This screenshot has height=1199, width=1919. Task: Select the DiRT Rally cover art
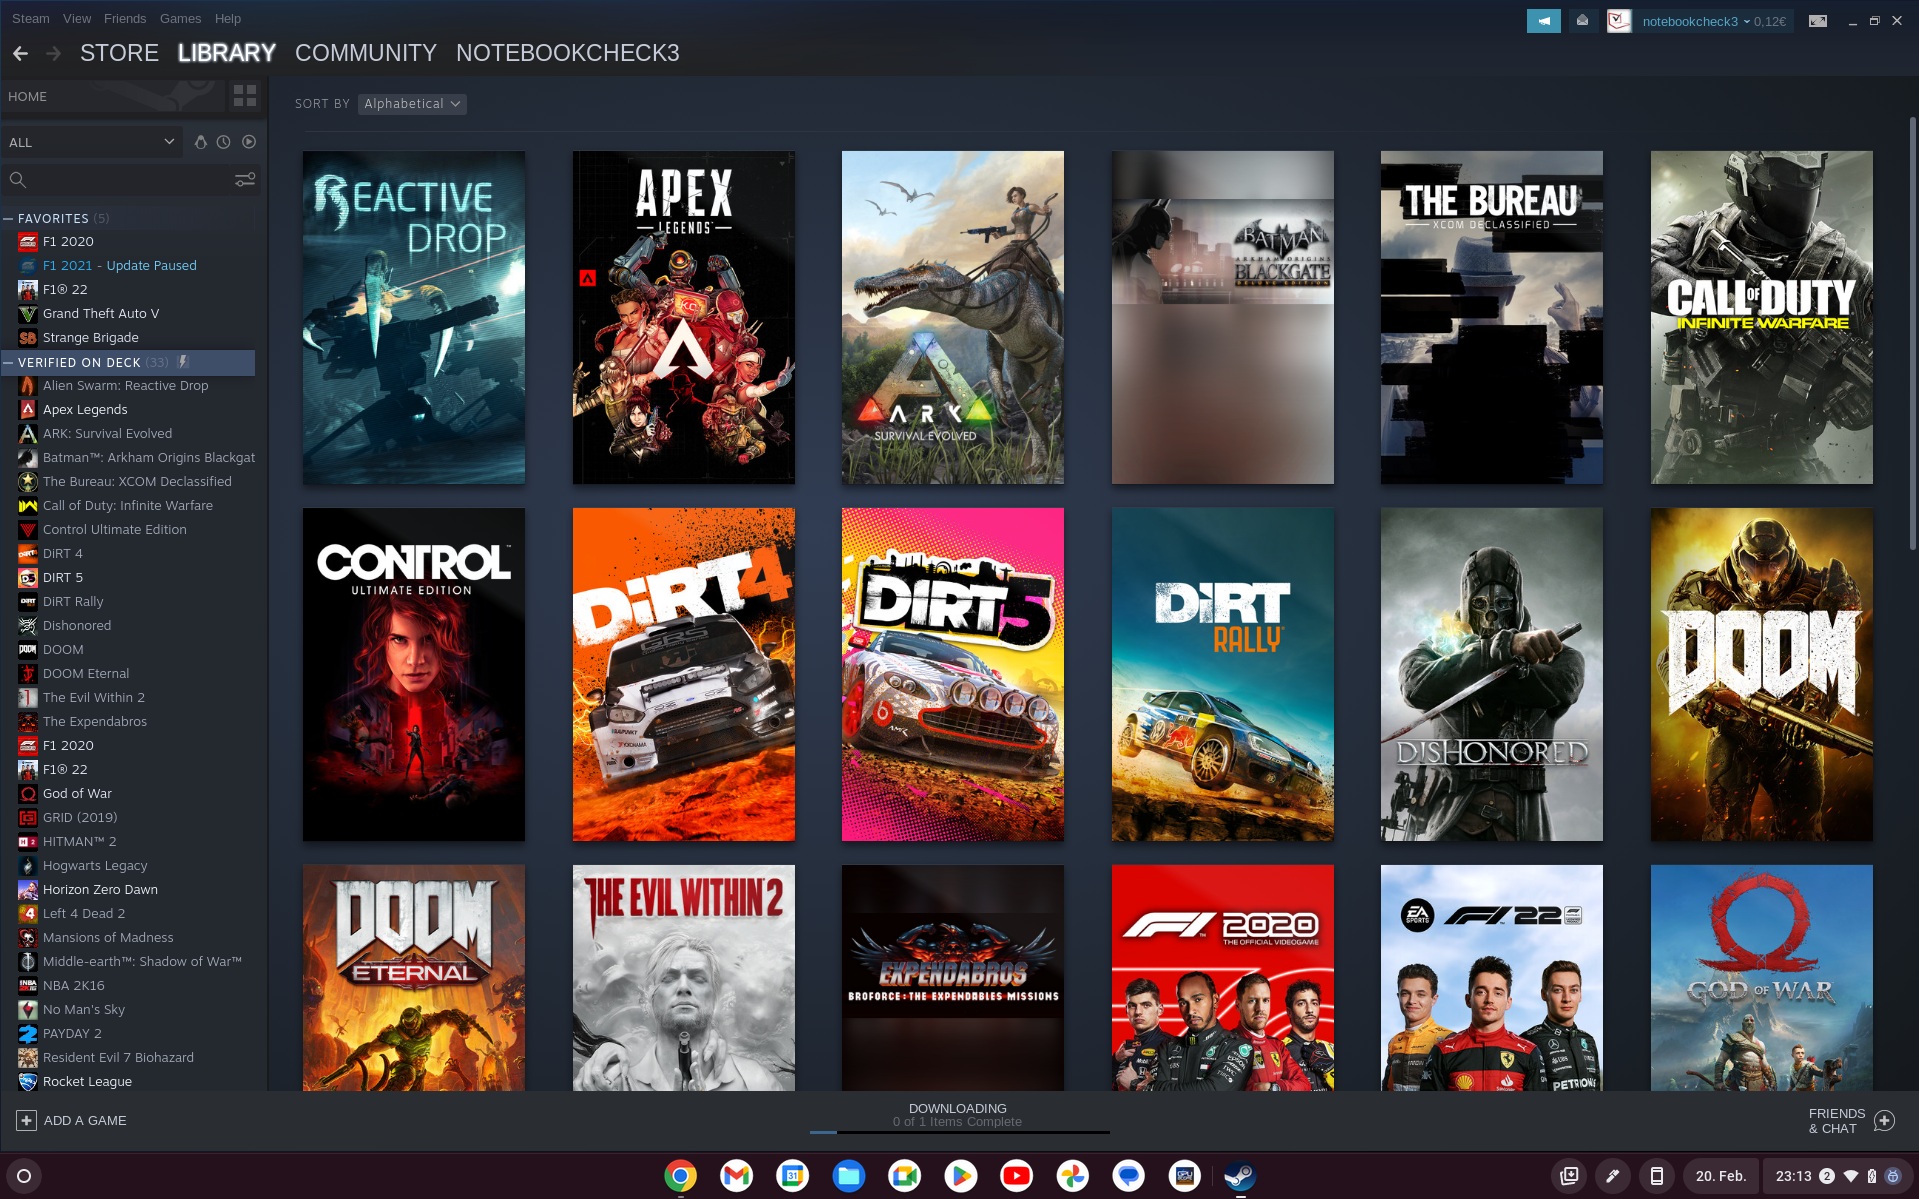point(1222,674)
